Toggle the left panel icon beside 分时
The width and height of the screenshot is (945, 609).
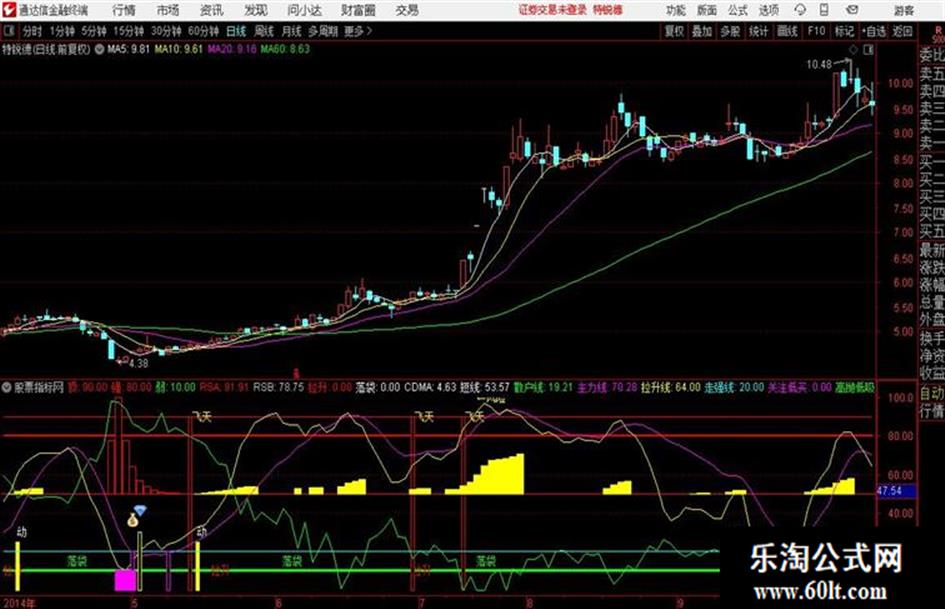[x=8, y=31]
